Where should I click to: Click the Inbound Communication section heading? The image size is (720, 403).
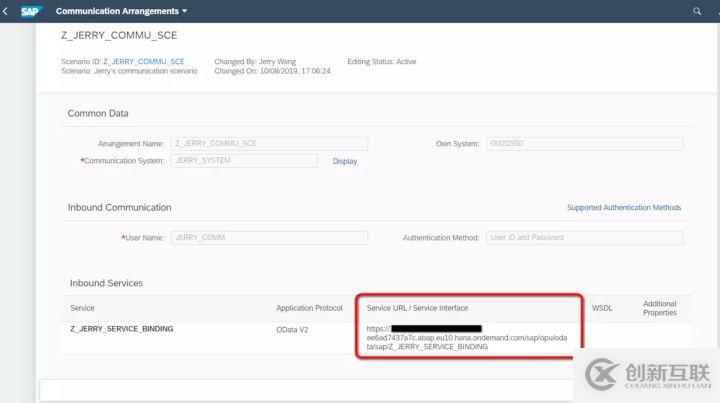pos(119,207)
